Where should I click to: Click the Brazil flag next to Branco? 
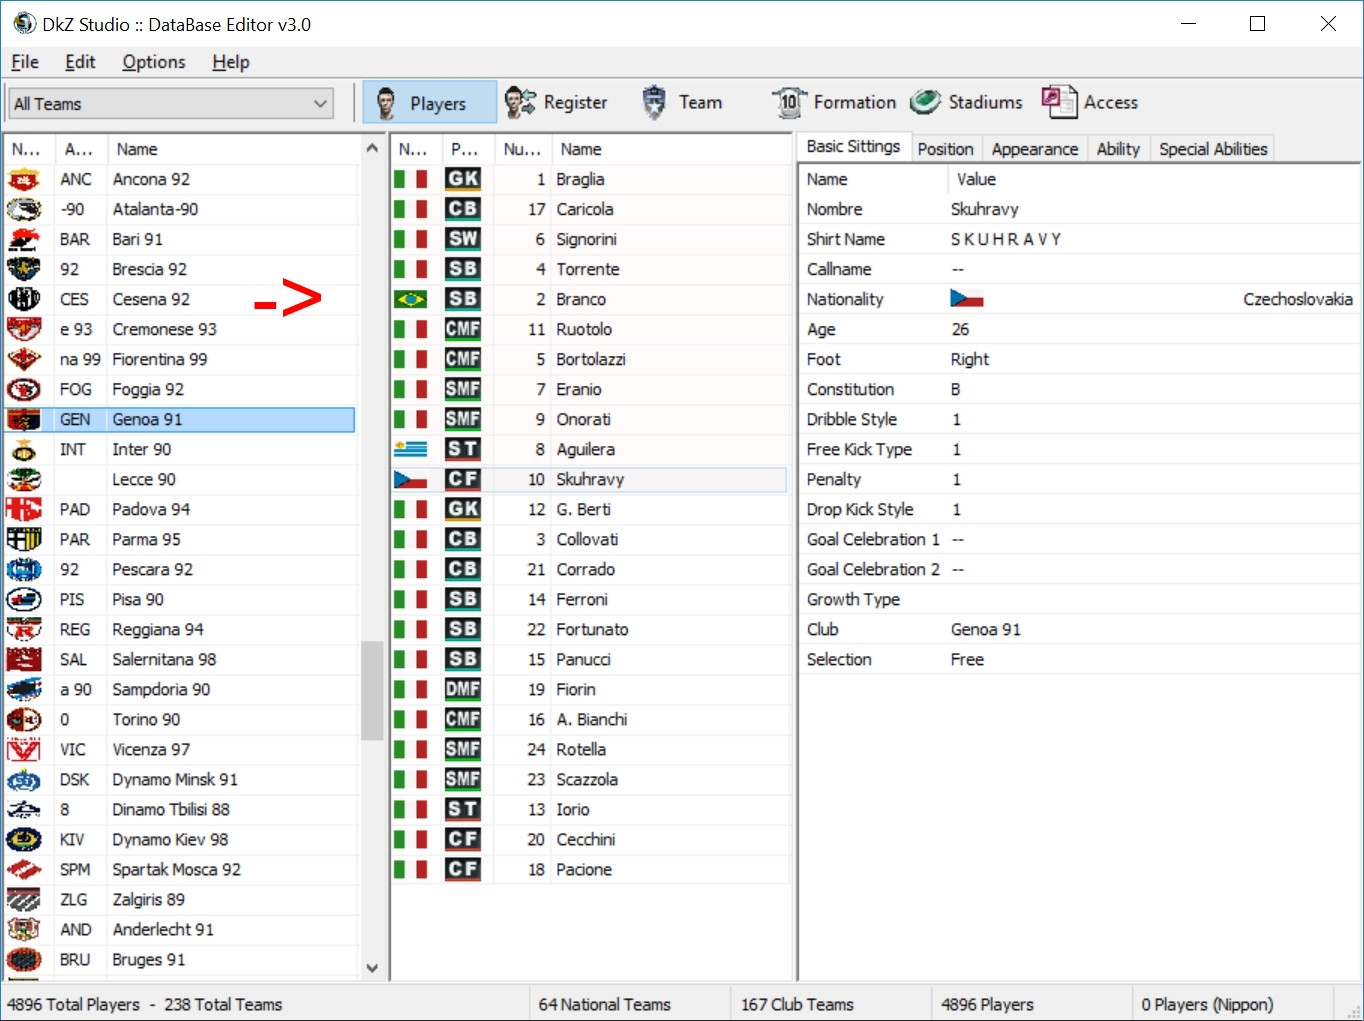[411, 299]
